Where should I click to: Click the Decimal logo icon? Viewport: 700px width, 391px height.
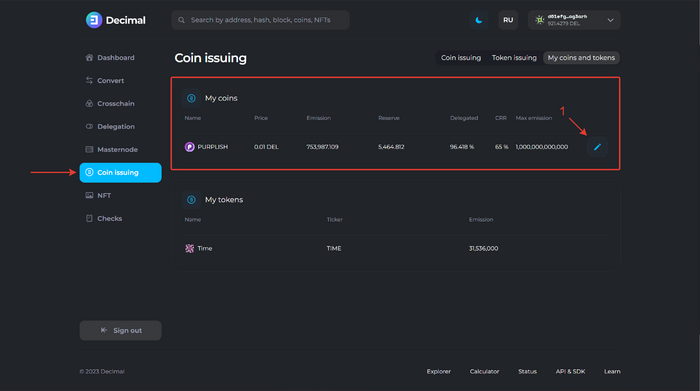(94, 20)
